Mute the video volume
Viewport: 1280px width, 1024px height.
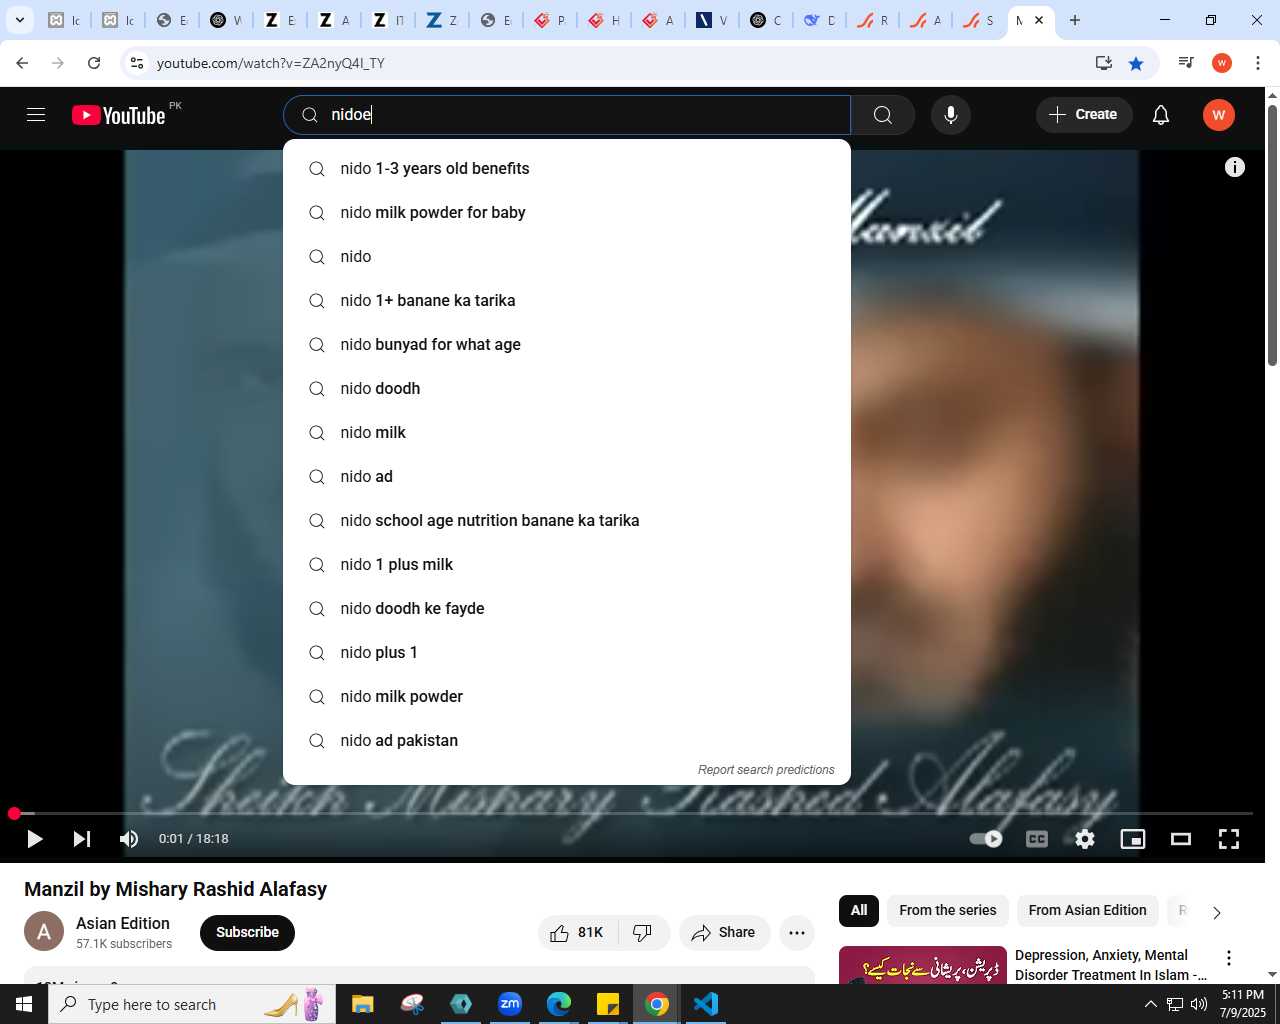click(129, 839)
